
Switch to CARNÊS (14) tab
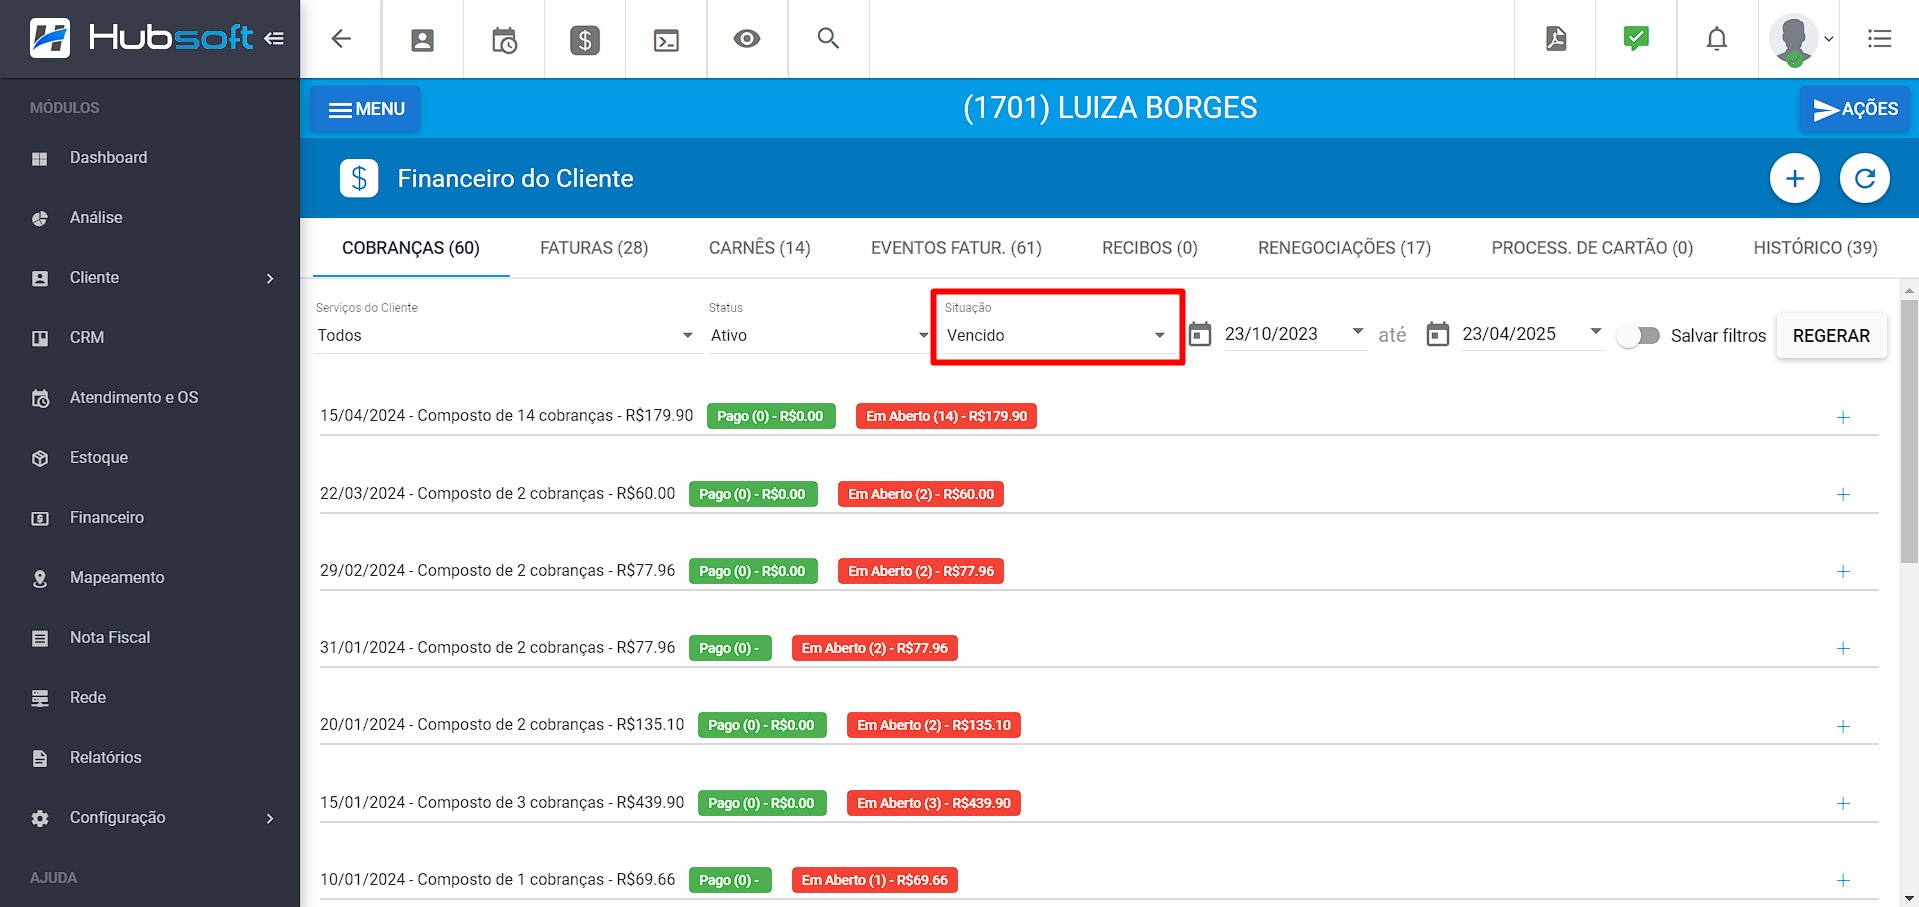[760, 248]
